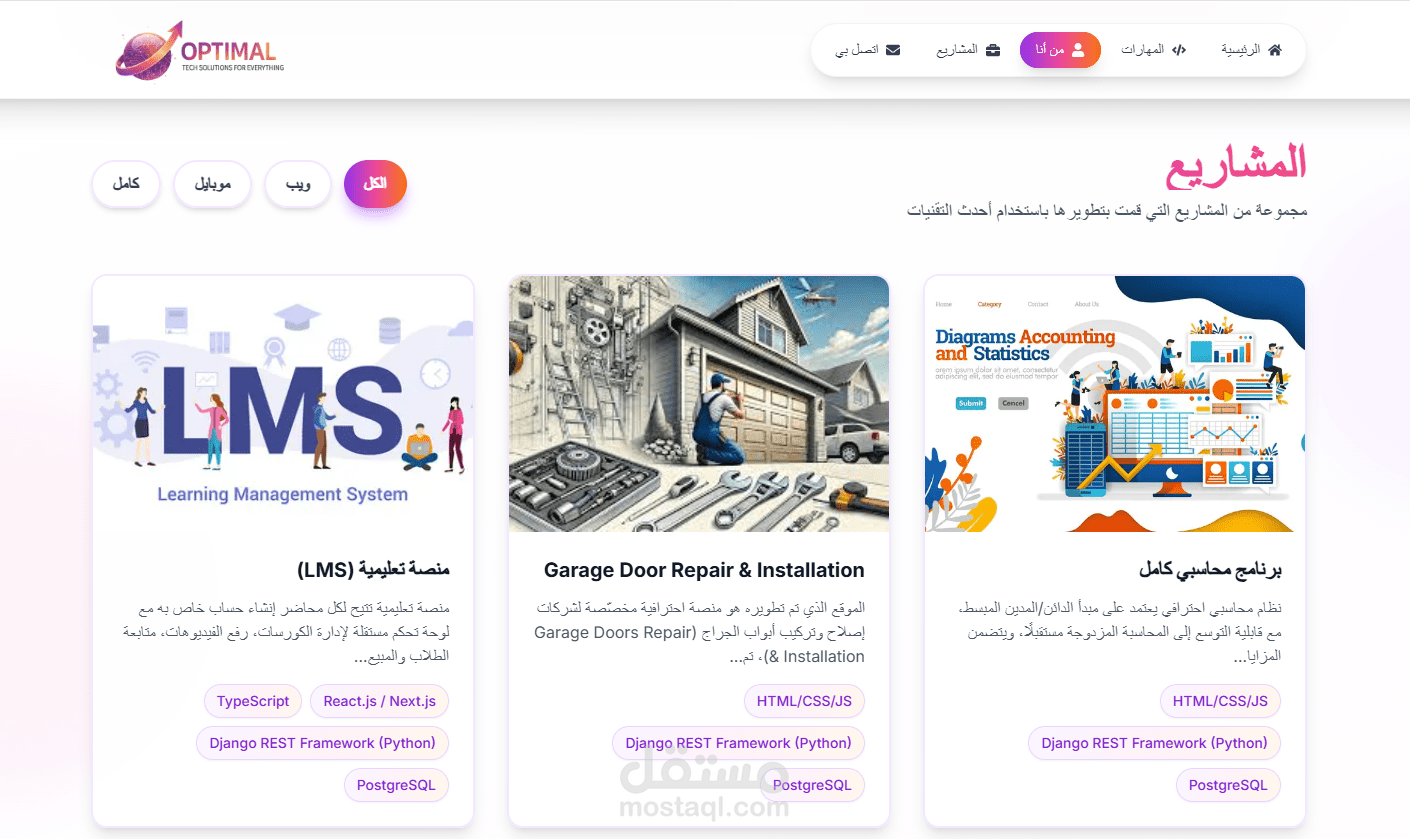1410x839 pixels.
Task: Click the briefcase icon next to المشاريع
Action: (x=993, y=50)
